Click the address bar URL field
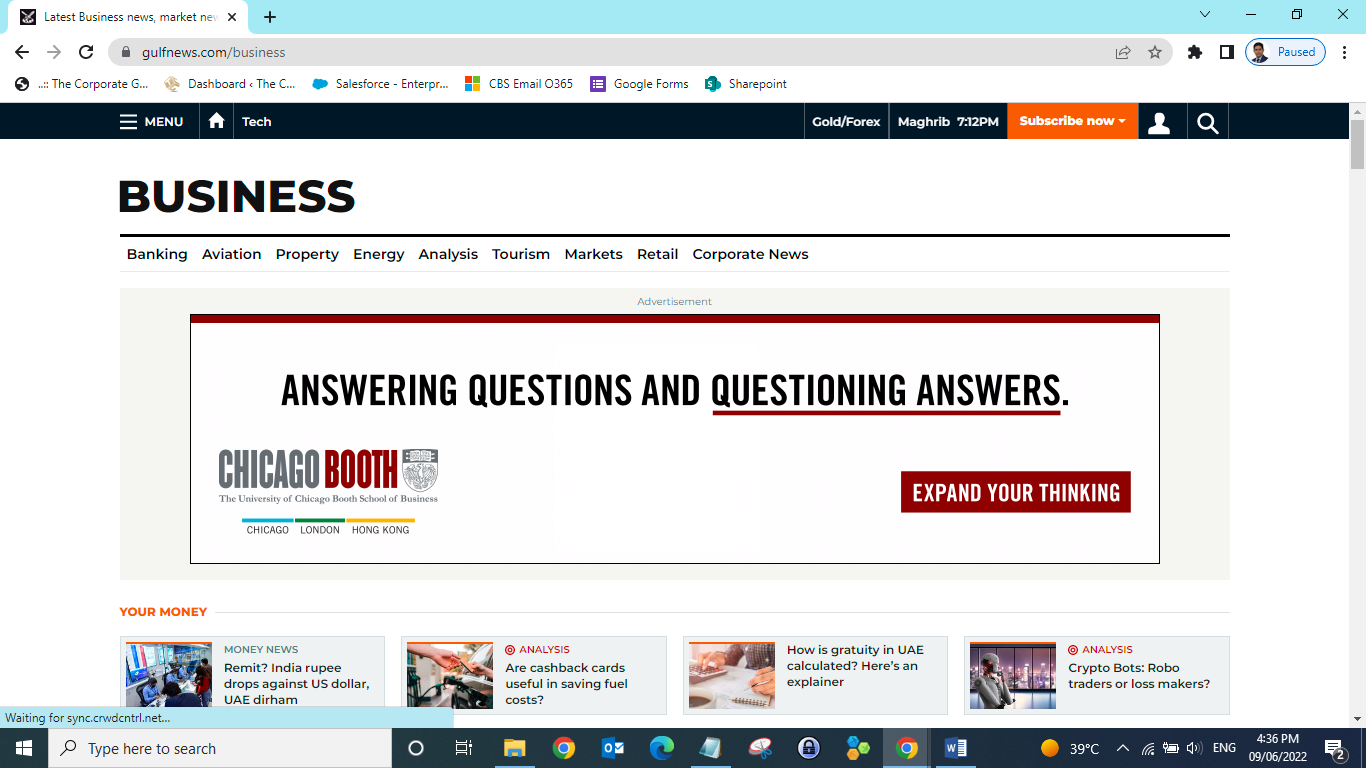The width and height of the screenshot is (1366, 768). [600, 52]
